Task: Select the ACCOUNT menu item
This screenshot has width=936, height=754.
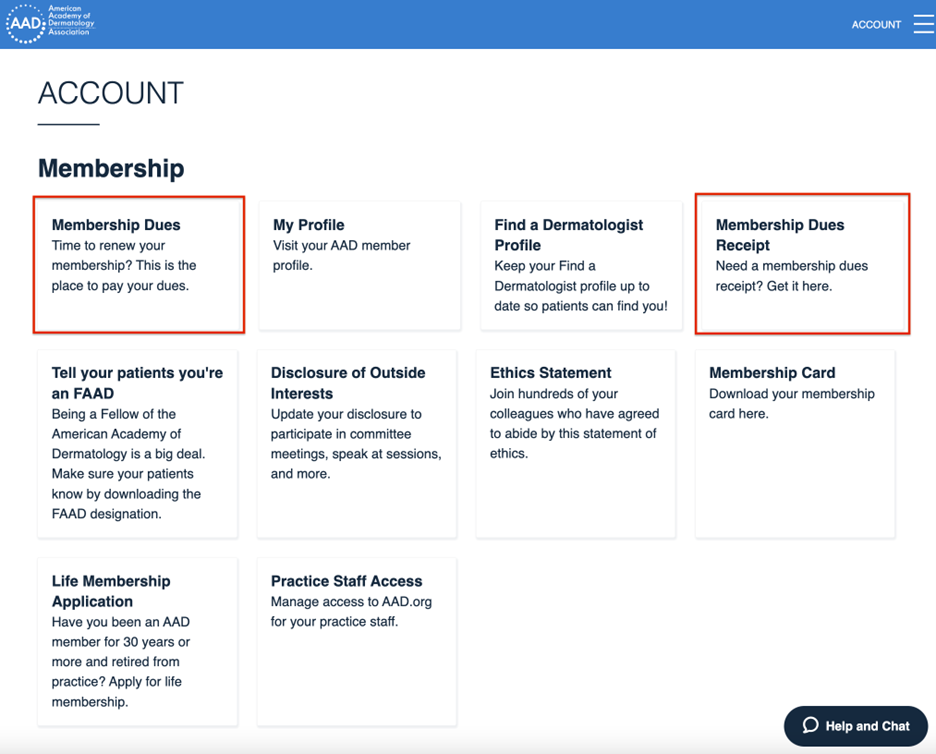Action: (x=876, y=24)
